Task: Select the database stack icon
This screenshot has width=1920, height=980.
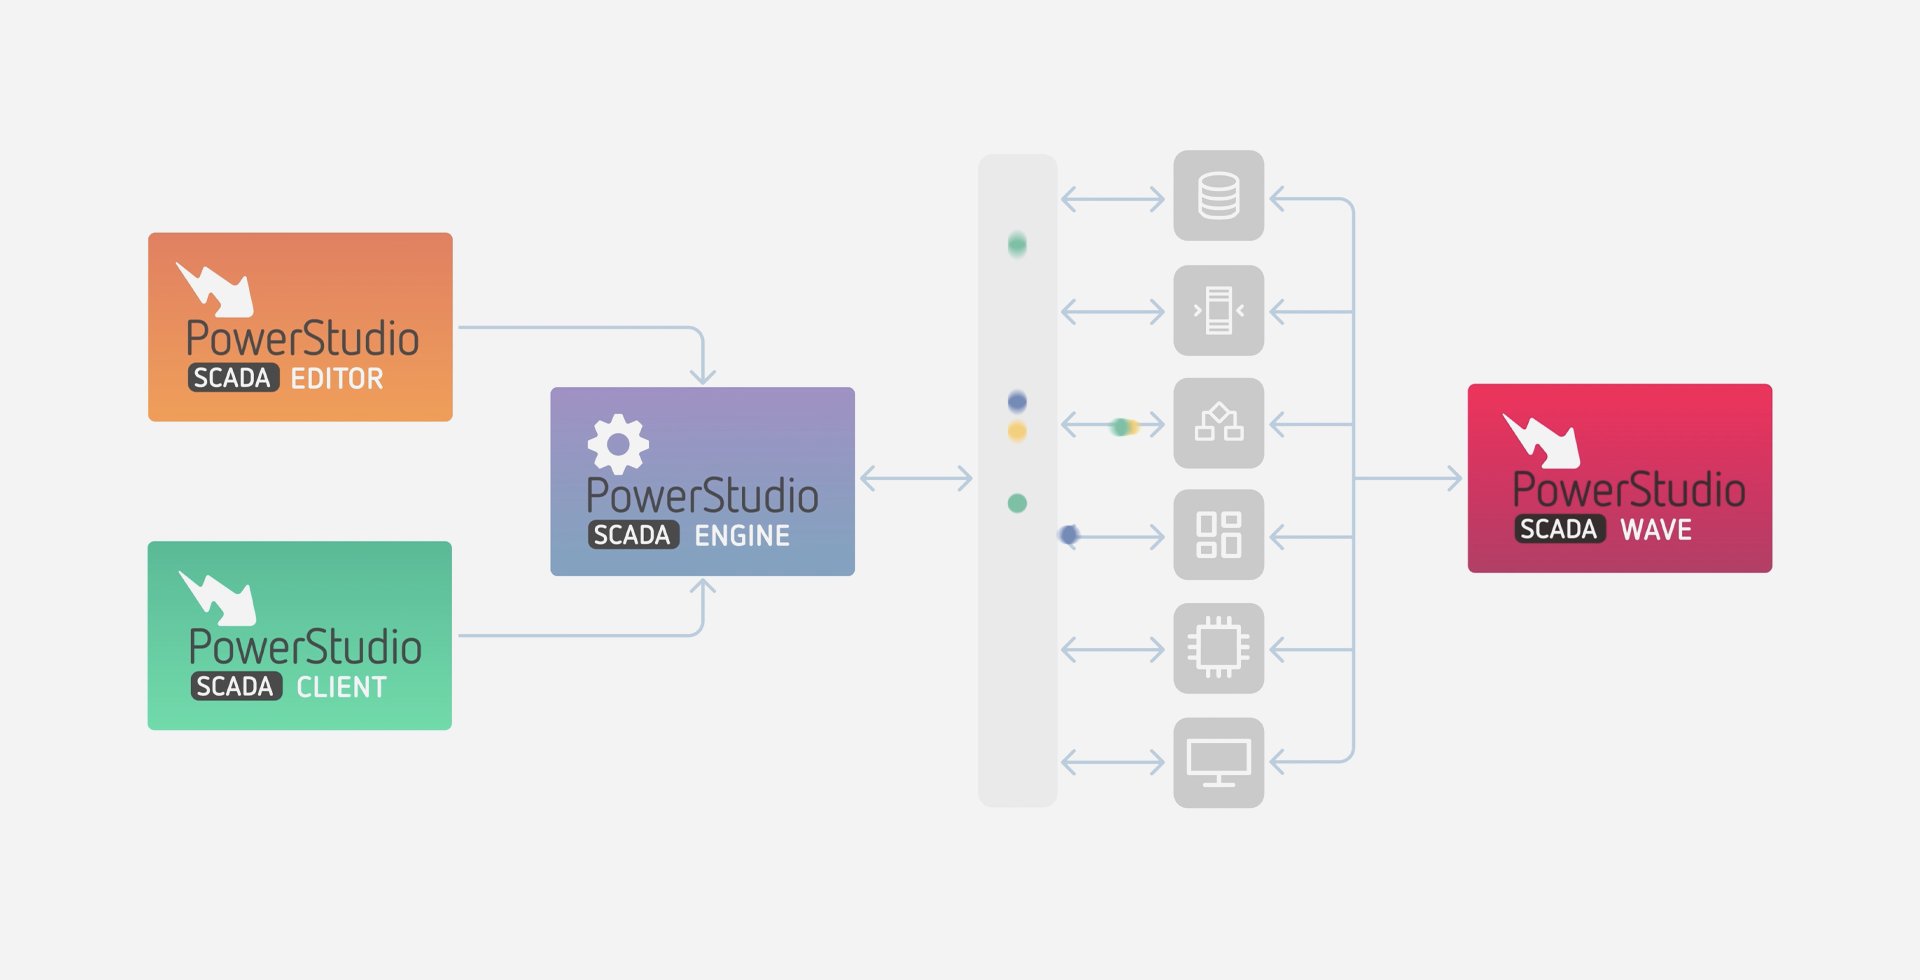Action: pos(1219,196)
